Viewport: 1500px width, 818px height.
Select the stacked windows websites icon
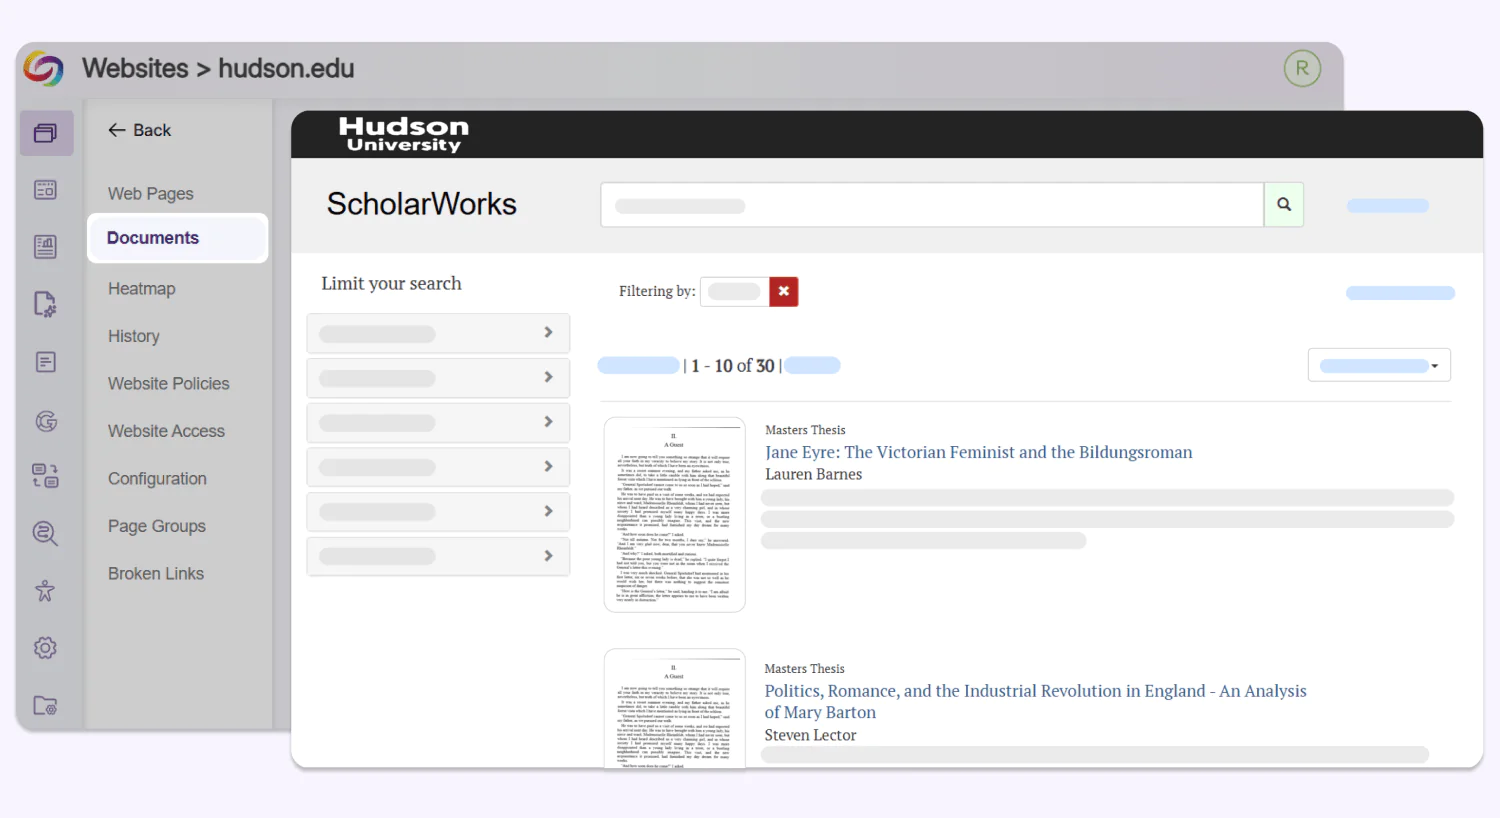pos(46,133)
